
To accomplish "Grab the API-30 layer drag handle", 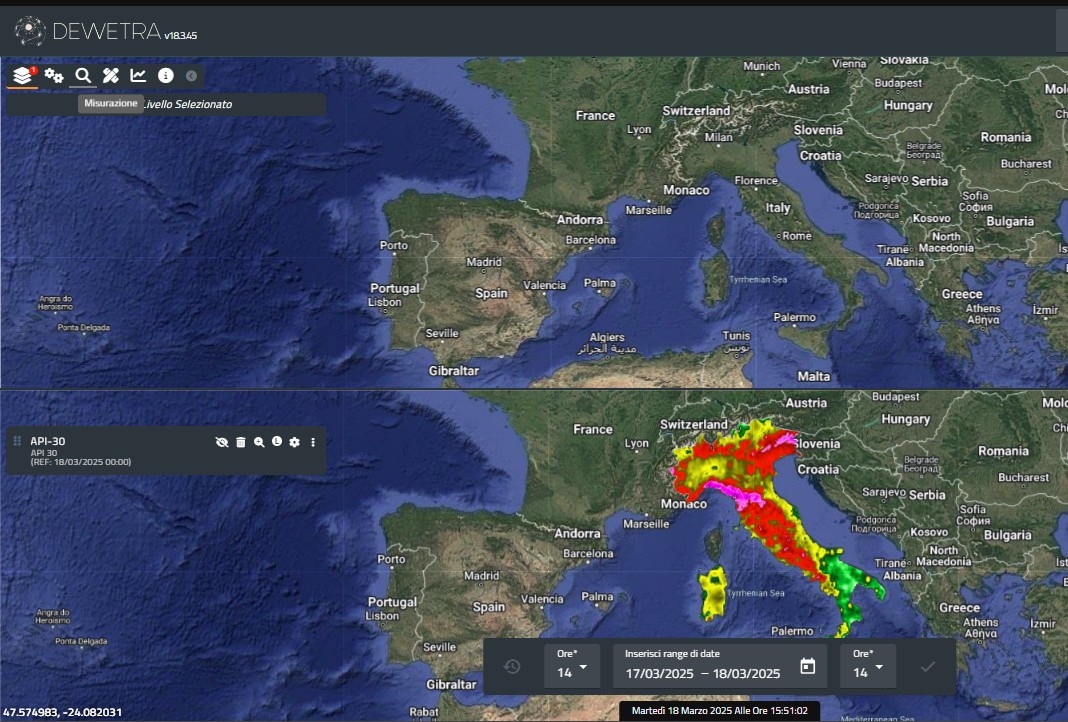I will [17, 441].
